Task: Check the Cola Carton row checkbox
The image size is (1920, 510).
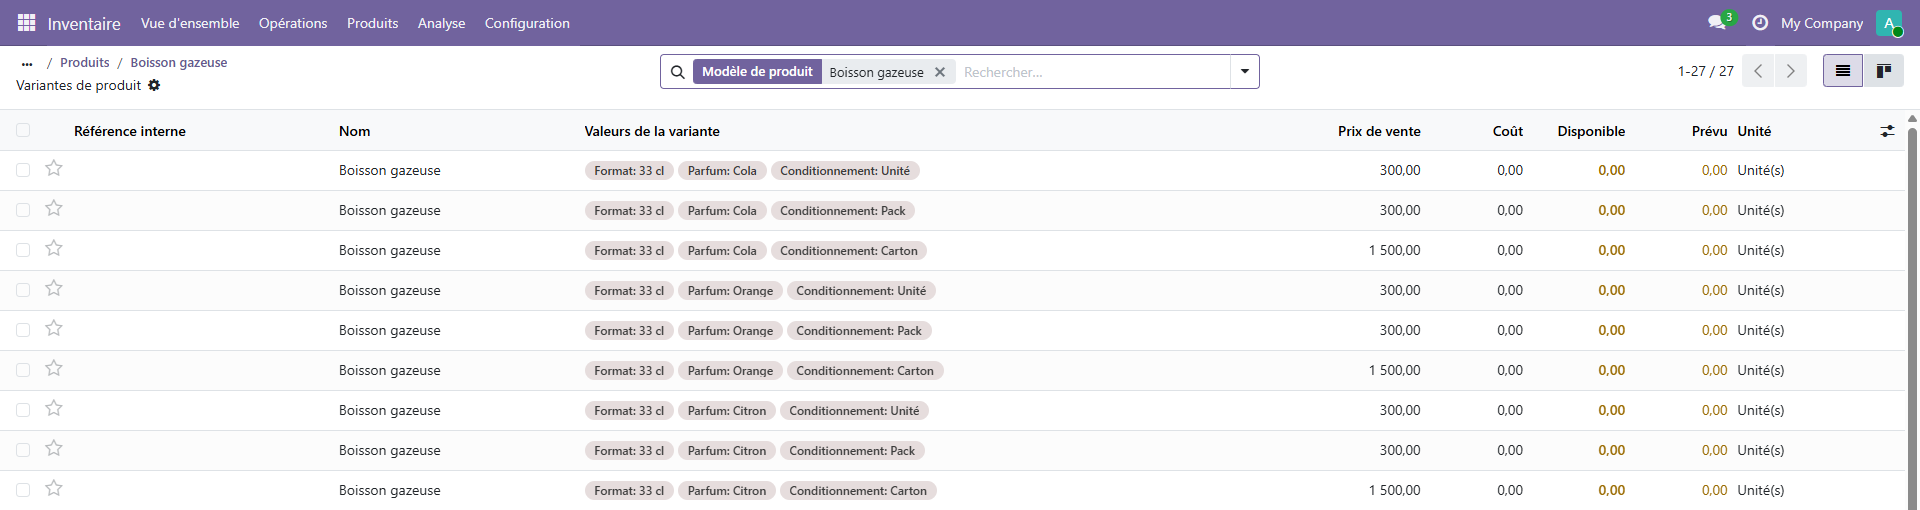Action: [x=23, y=250]
